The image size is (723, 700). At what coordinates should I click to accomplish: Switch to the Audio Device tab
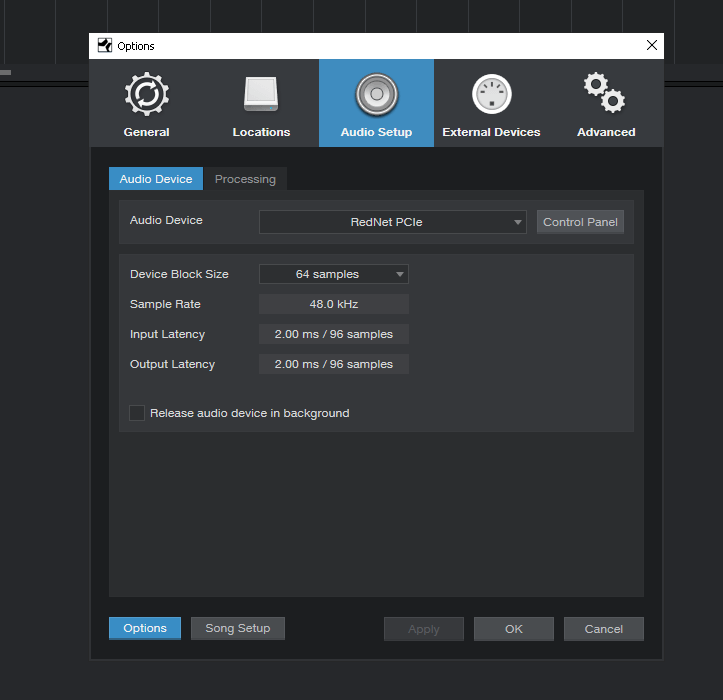coord(156,179)
